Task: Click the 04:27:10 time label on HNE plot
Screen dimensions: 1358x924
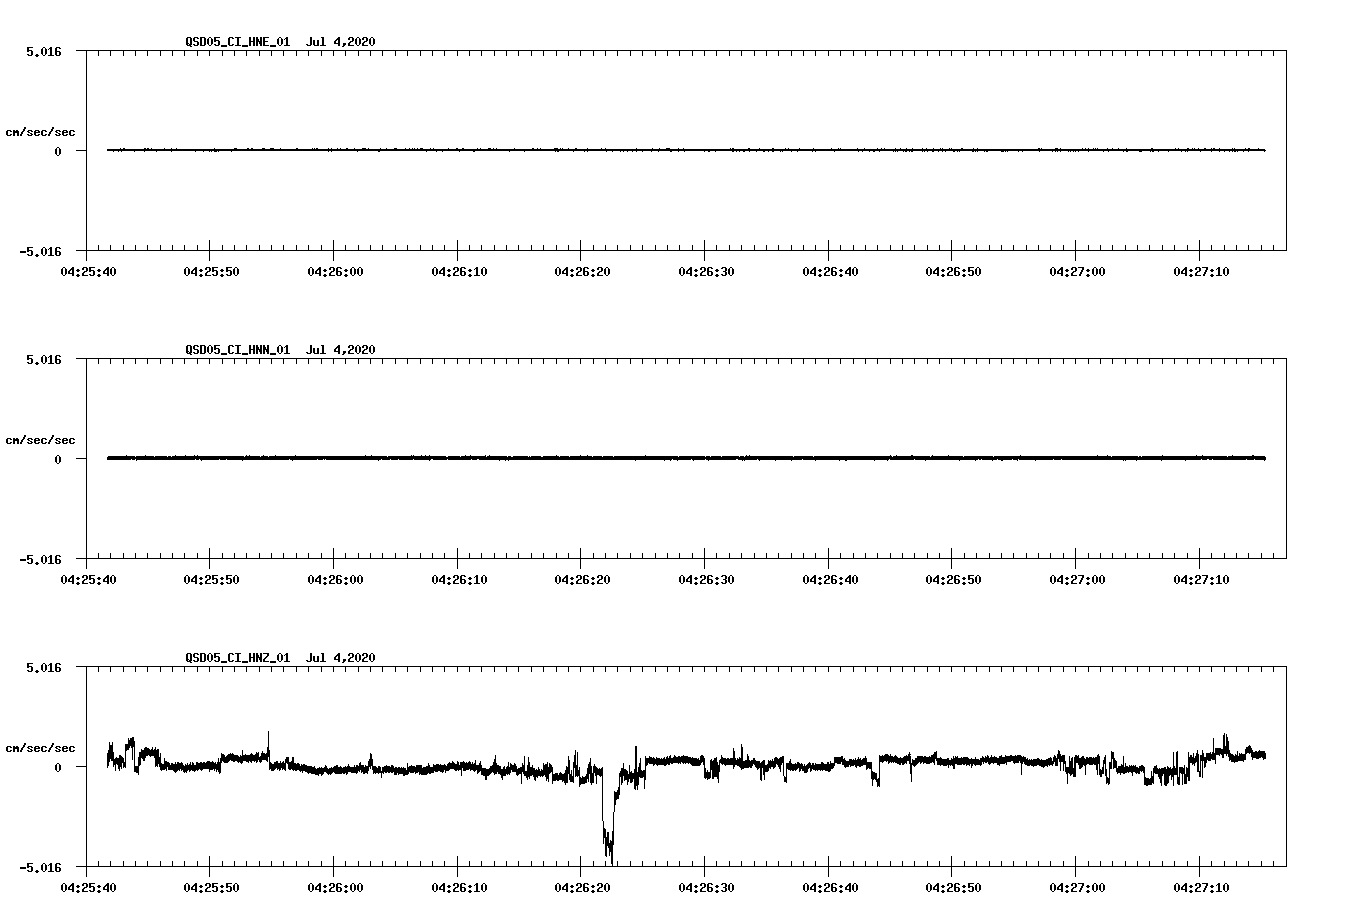Action: point(1200,271)
